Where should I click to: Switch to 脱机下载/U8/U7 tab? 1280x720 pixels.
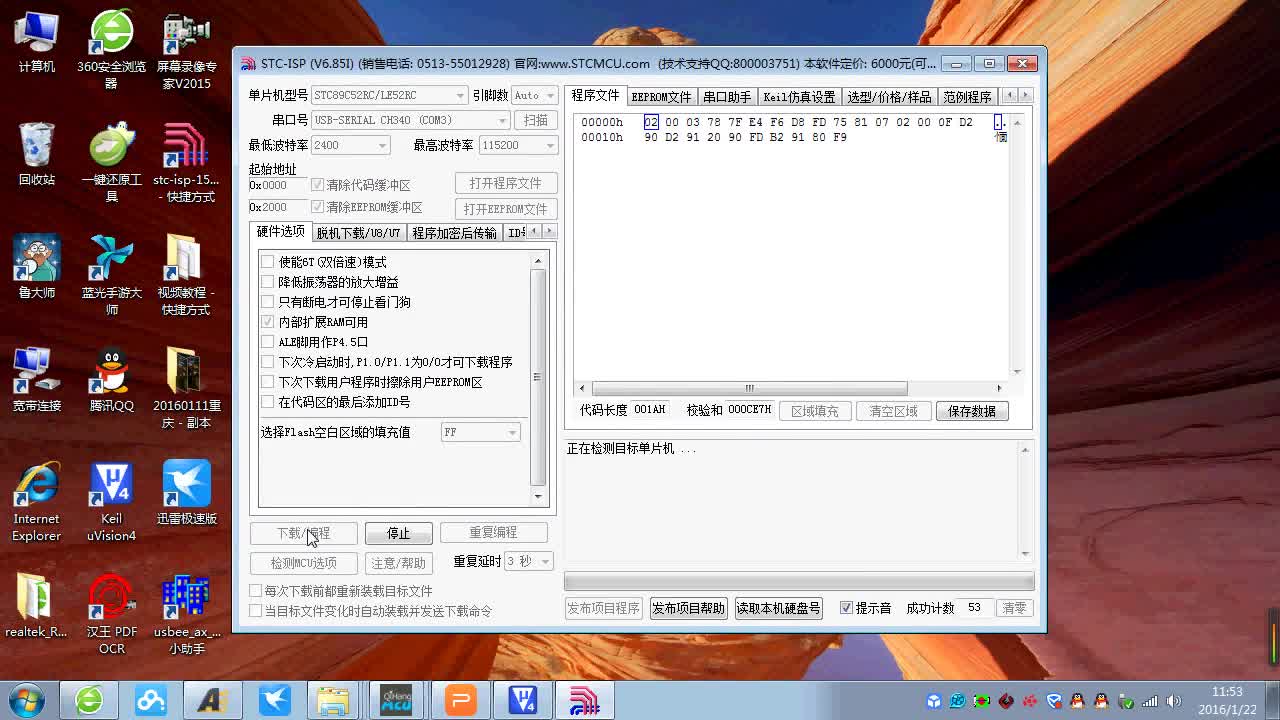[x=358, y=233]
